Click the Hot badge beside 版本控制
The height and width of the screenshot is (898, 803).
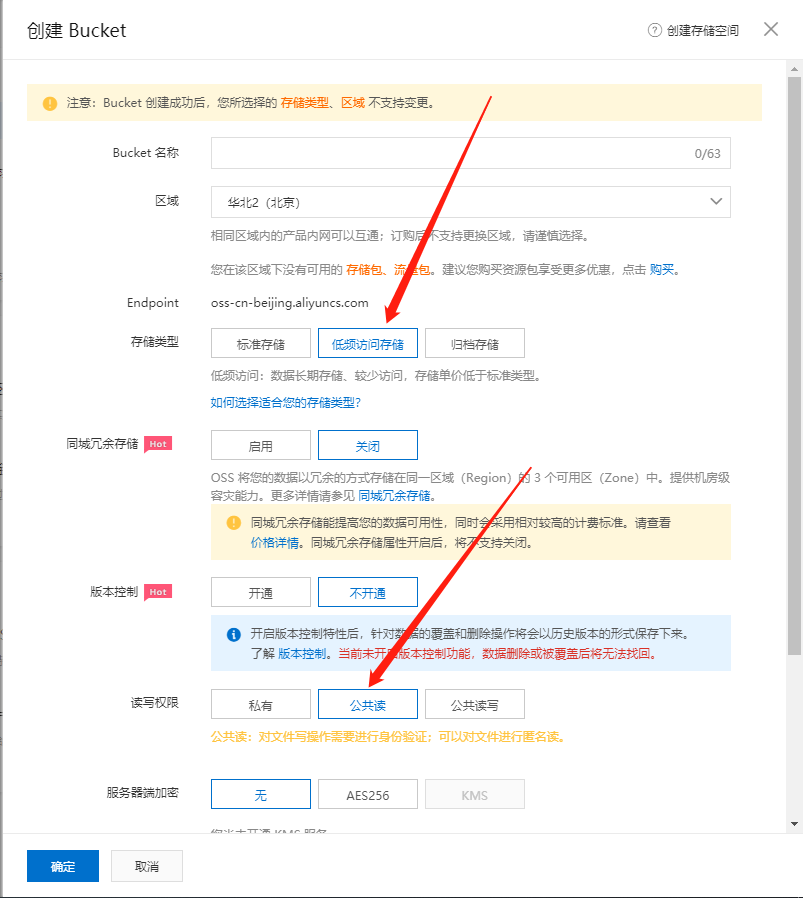[158, 592]
